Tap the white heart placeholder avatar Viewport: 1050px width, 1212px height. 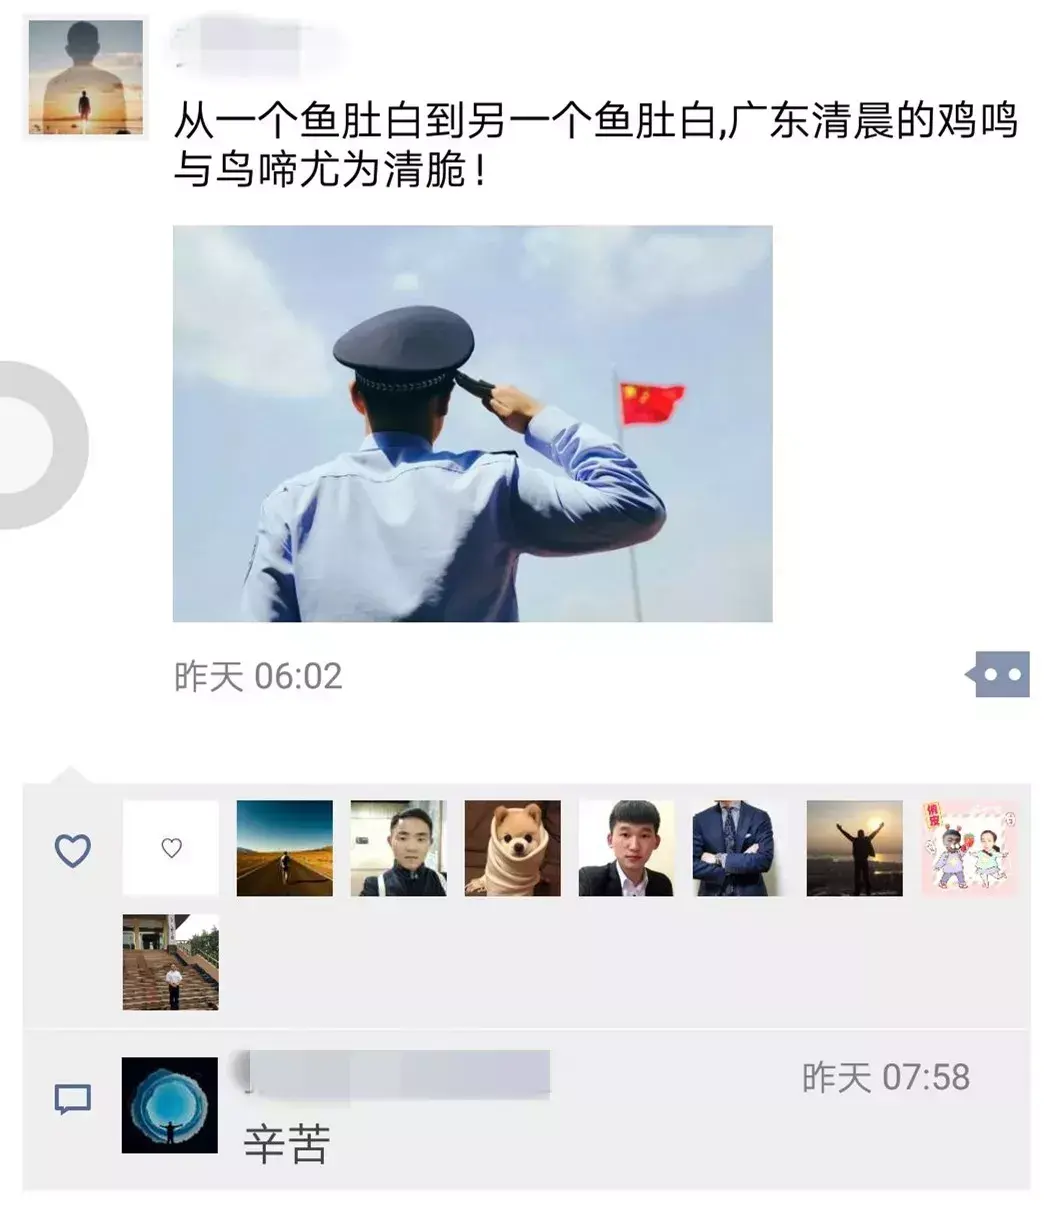click(171, 848)
